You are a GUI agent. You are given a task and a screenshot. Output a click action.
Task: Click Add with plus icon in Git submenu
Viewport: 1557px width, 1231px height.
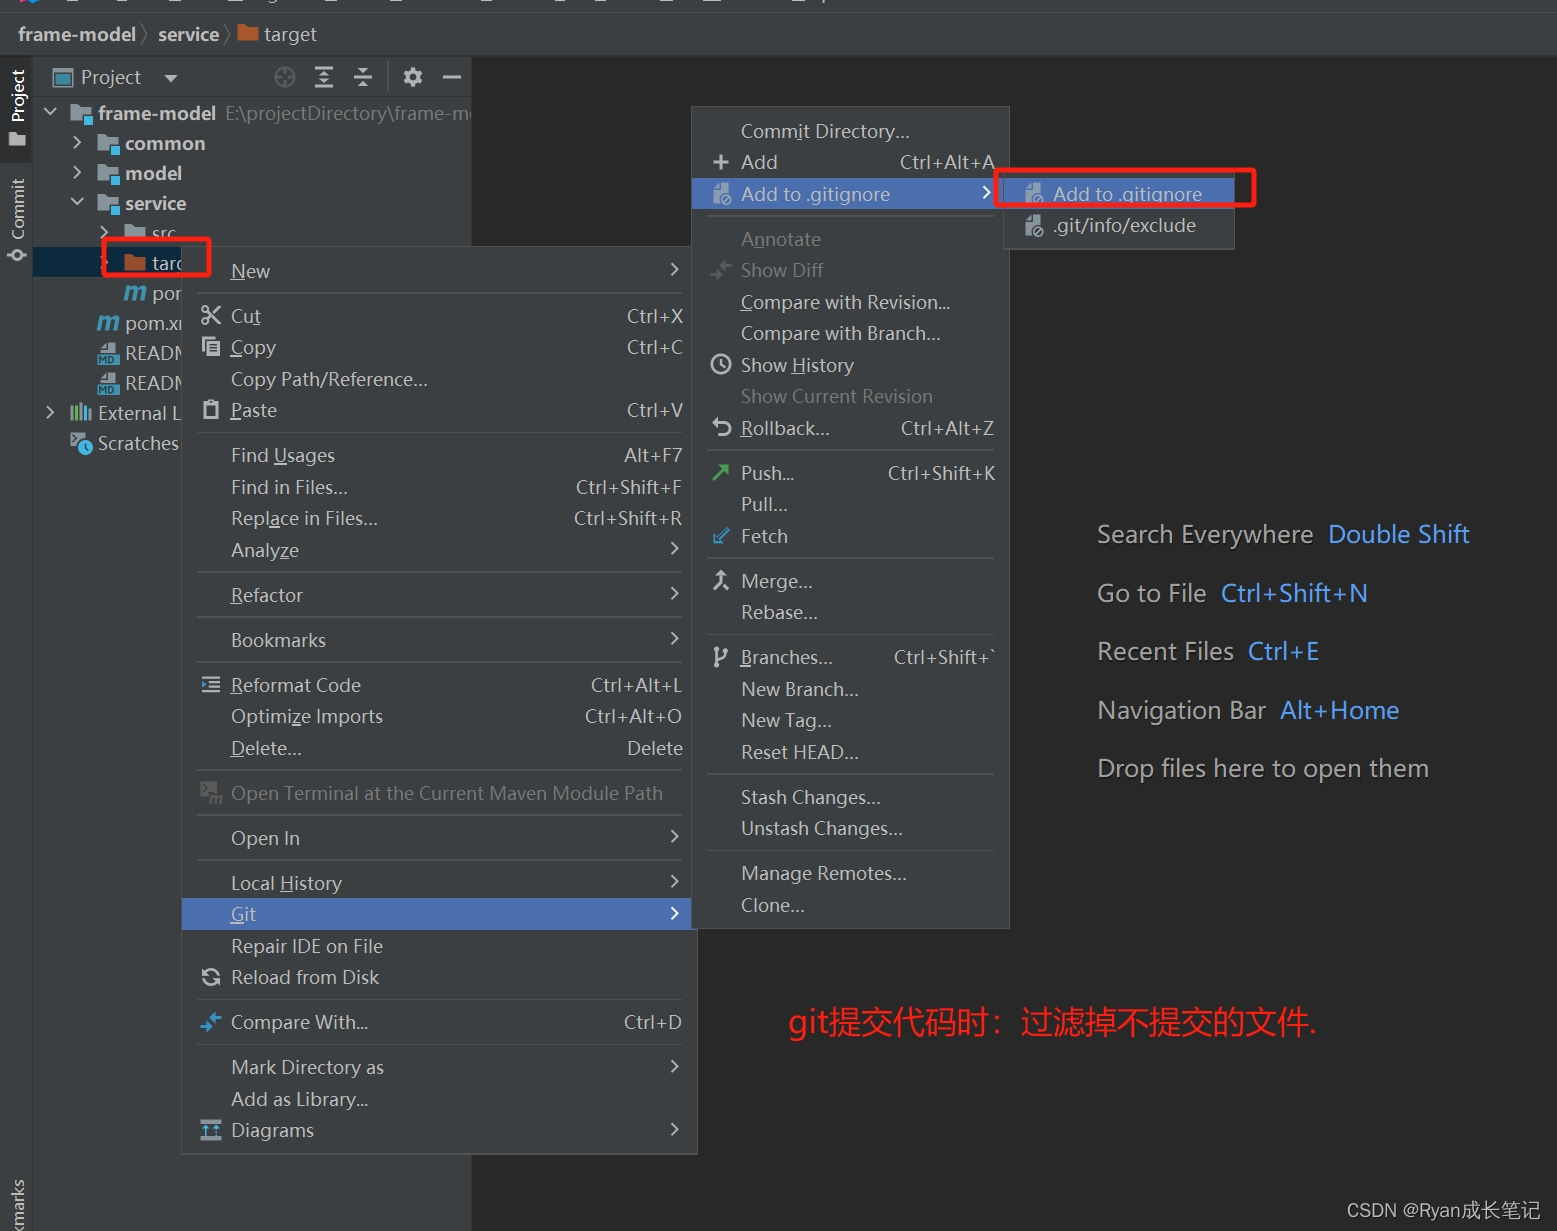point(850,162)
